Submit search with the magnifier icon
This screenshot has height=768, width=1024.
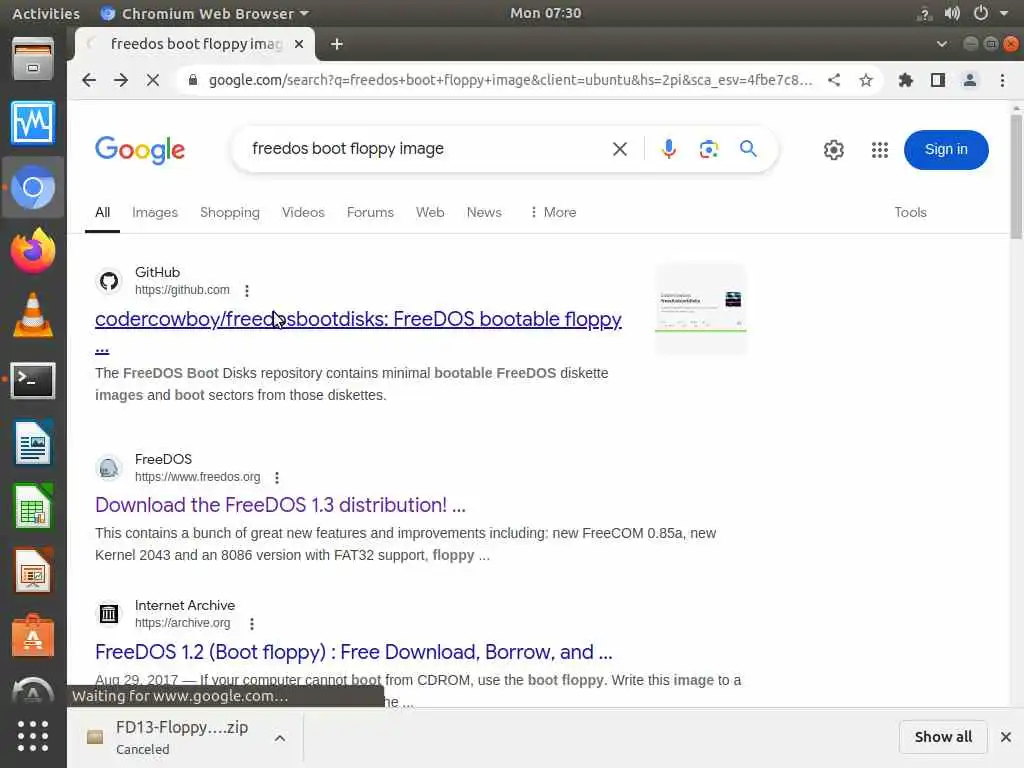[x=748, y=149]
